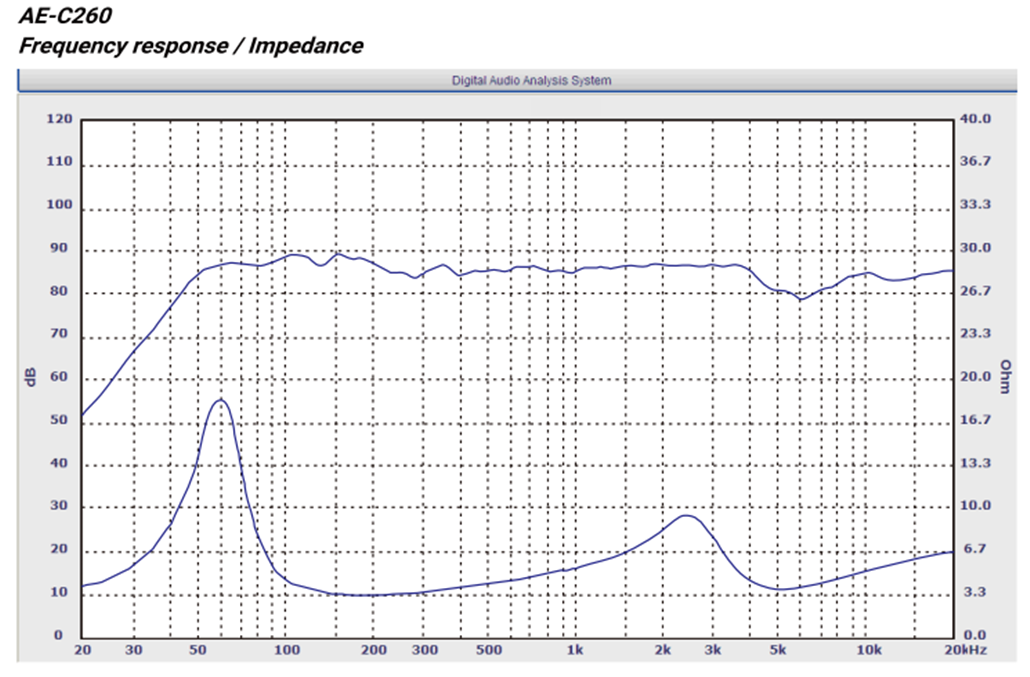Click the 40.0 value on Ohm axis
This screenshot has width=1030, height=677.
(x=974, y=119)
